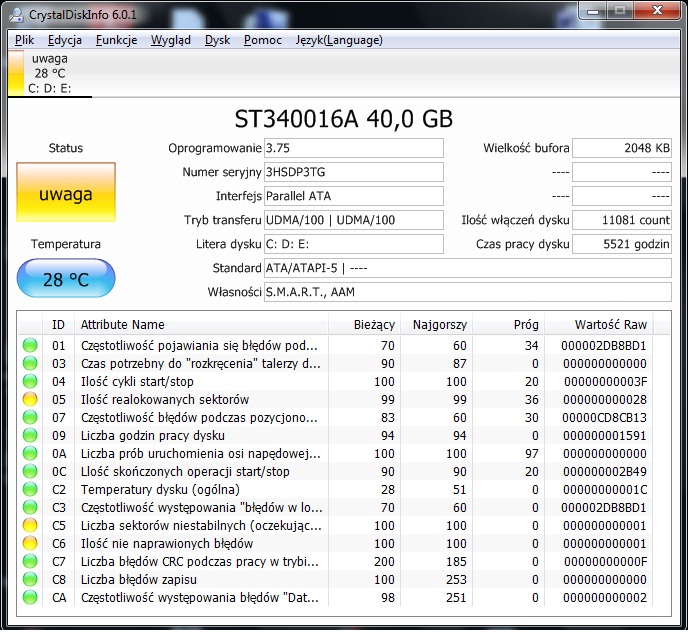Select the 'Ilość realokowanych sektorów' row name
688x638 pixels.
click(x=165, y=399)
